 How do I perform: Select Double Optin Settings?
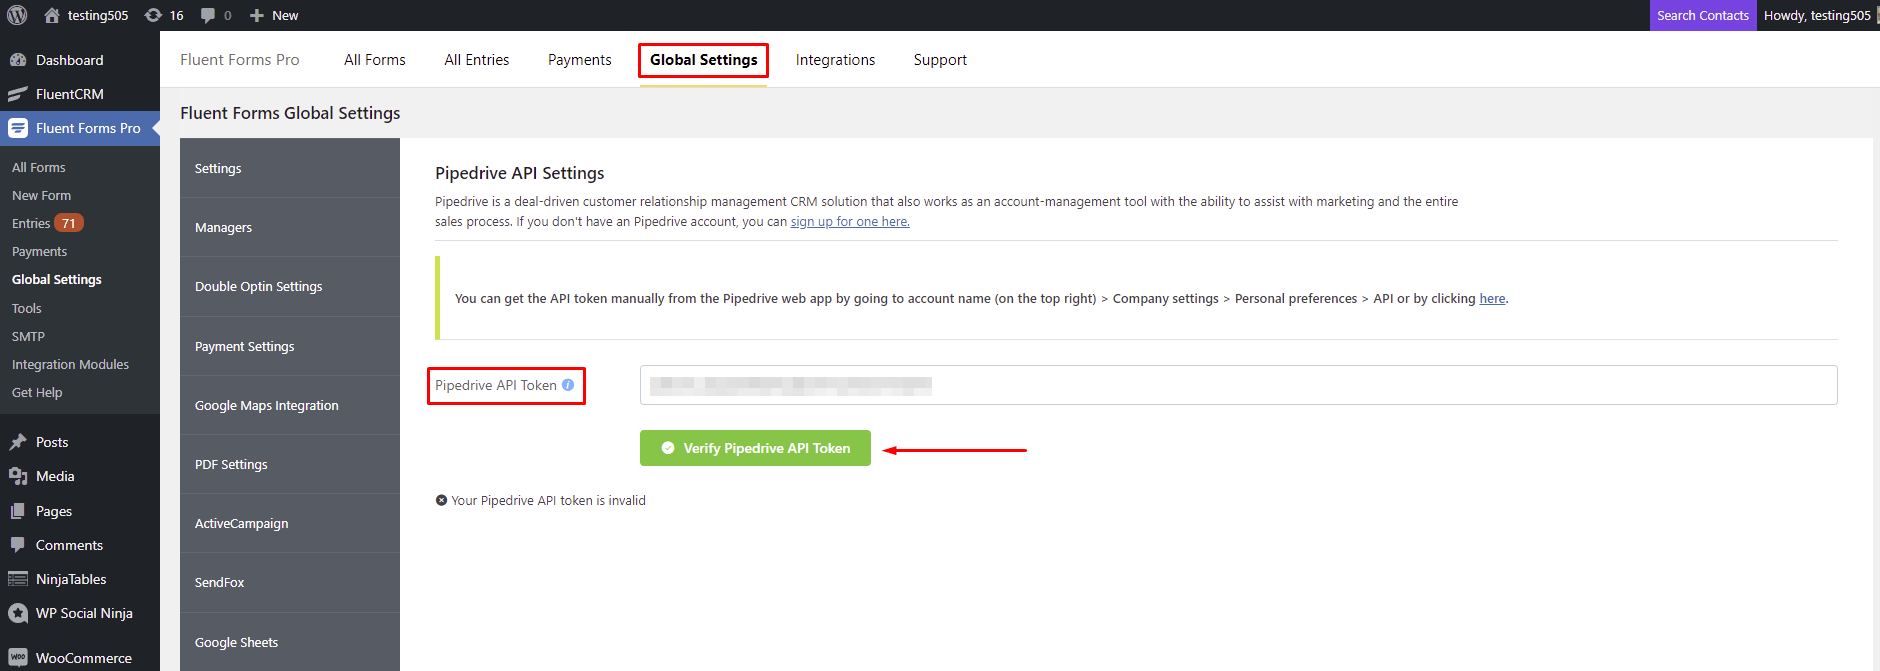pos(290,286)
